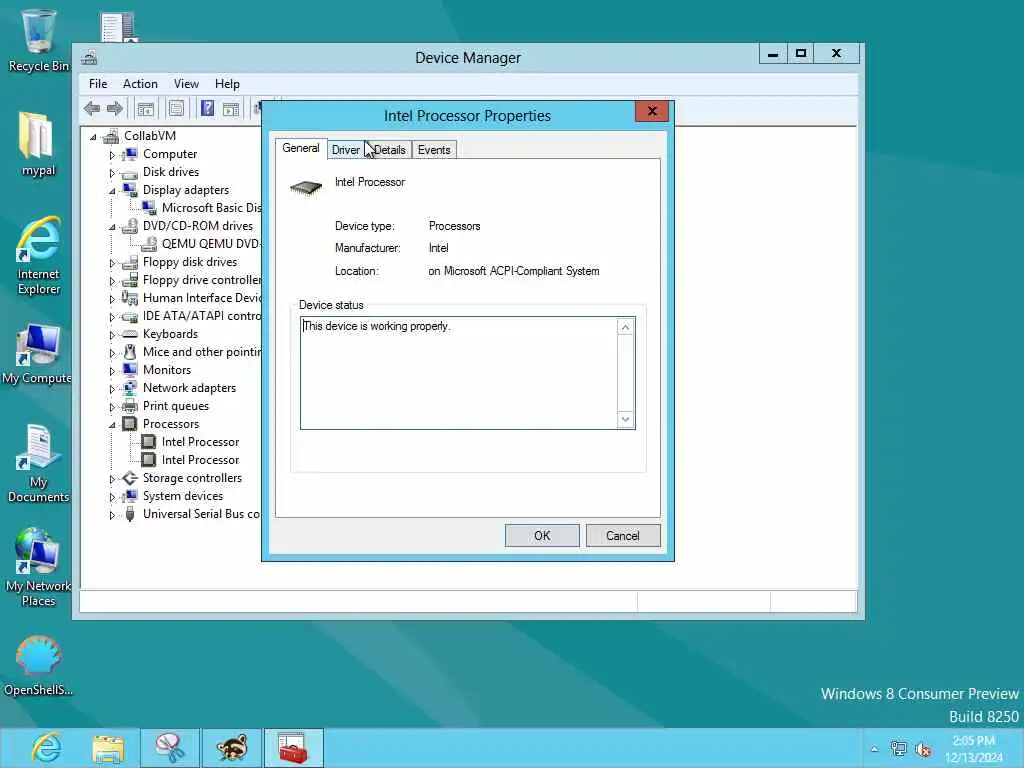Expand the Floppy disk drives node
The image size is (1024, 768).
pyautogui.click(x=112, y=263)
